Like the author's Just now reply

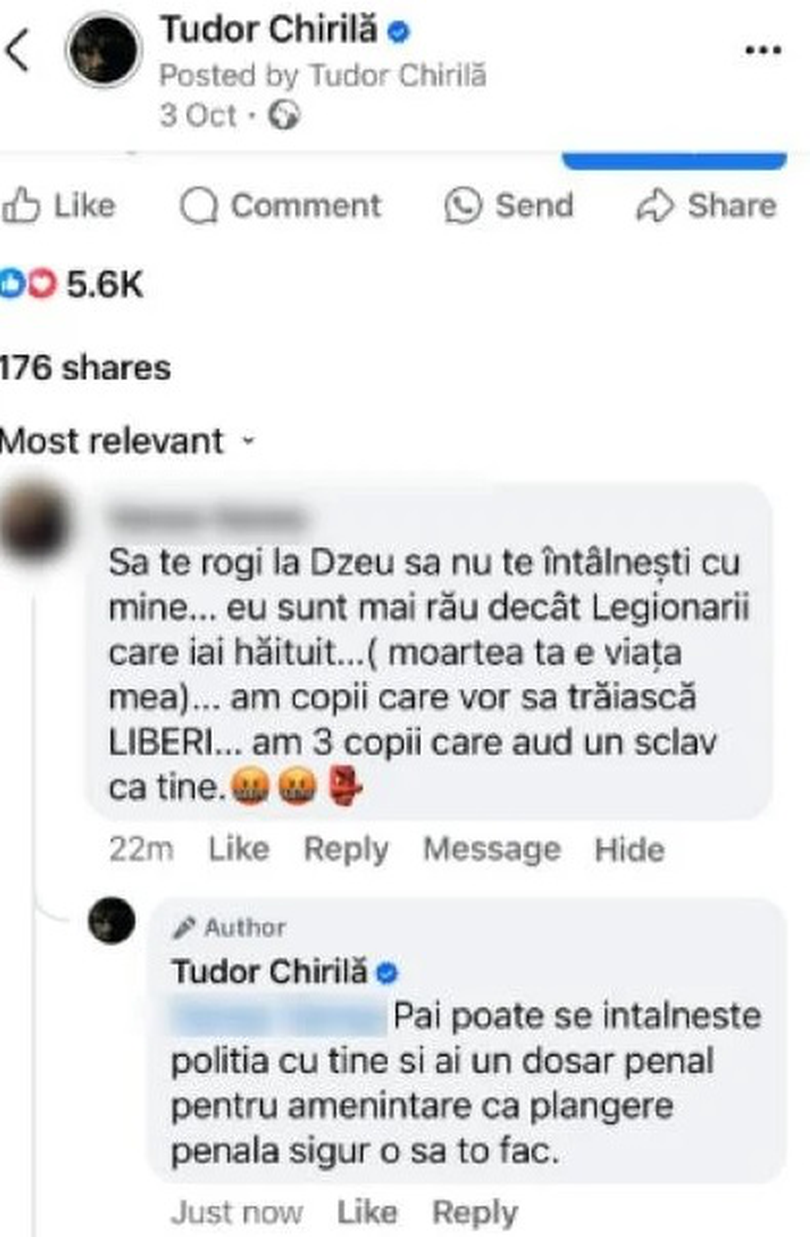367,1213
